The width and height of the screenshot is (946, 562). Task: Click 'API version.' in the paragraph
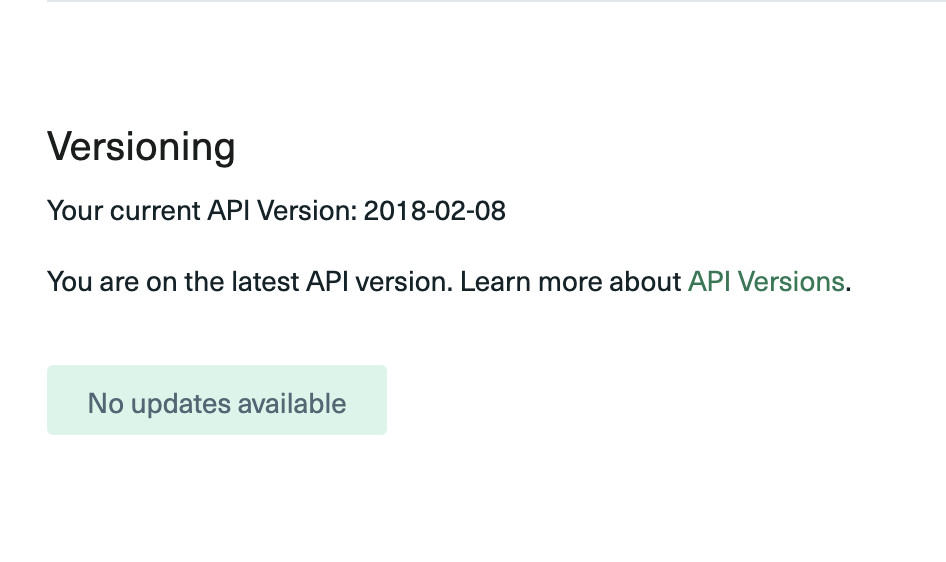pos(379,282)
